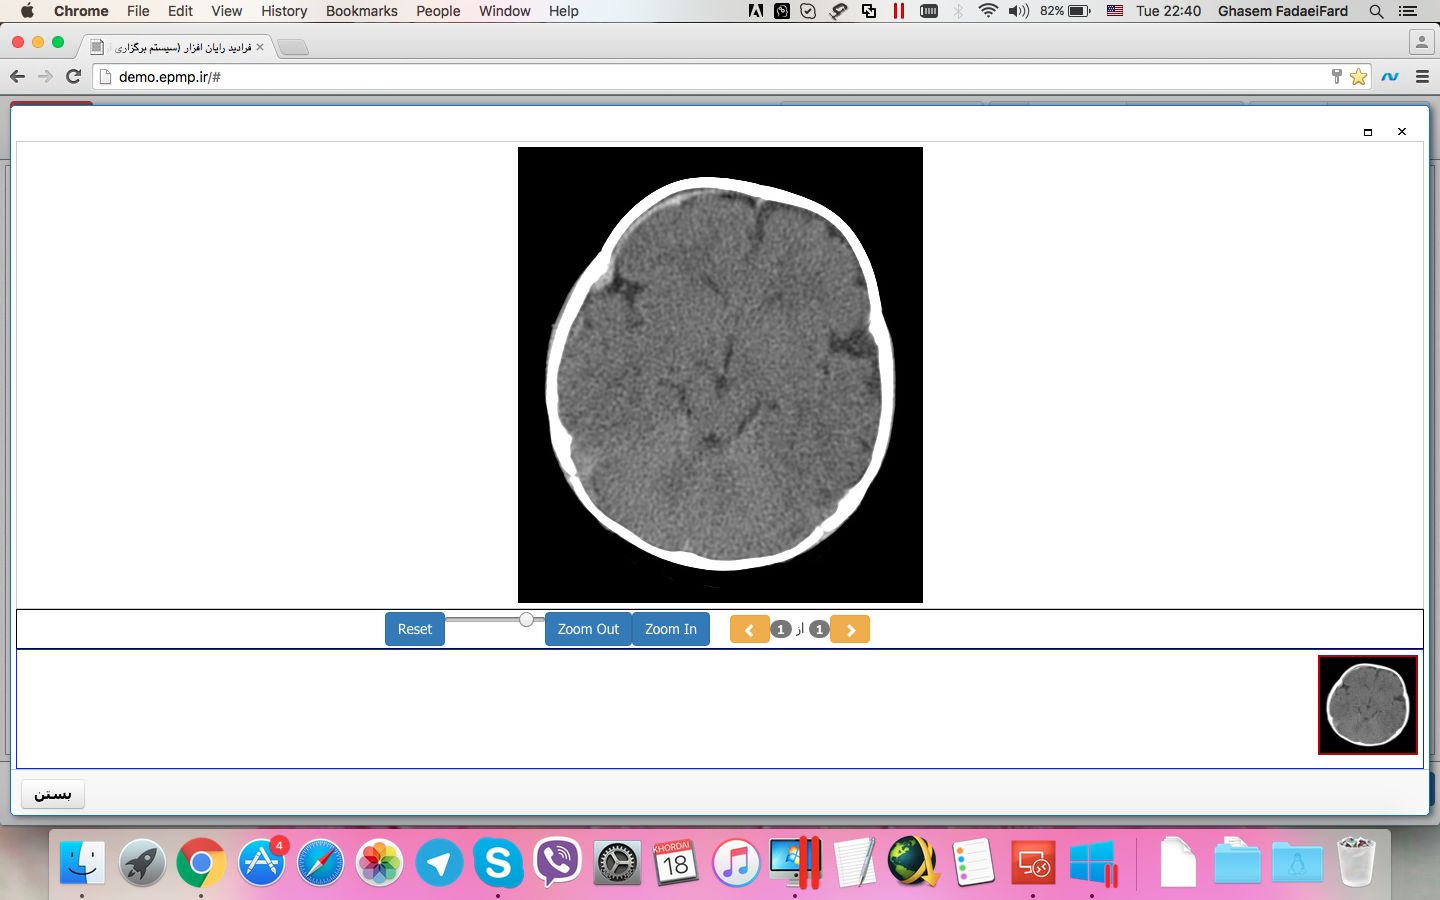
Task: Click the saved password key icon
Action: tap(1336, 77)
